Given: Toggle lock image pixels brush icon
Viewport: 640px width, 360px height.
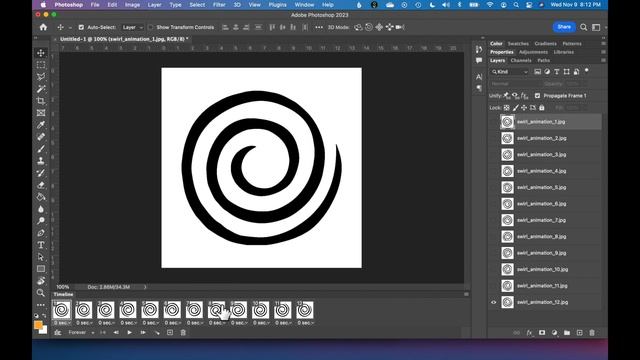Looking at the screenshot, I should pyautogui.click(x=516, y=108).
